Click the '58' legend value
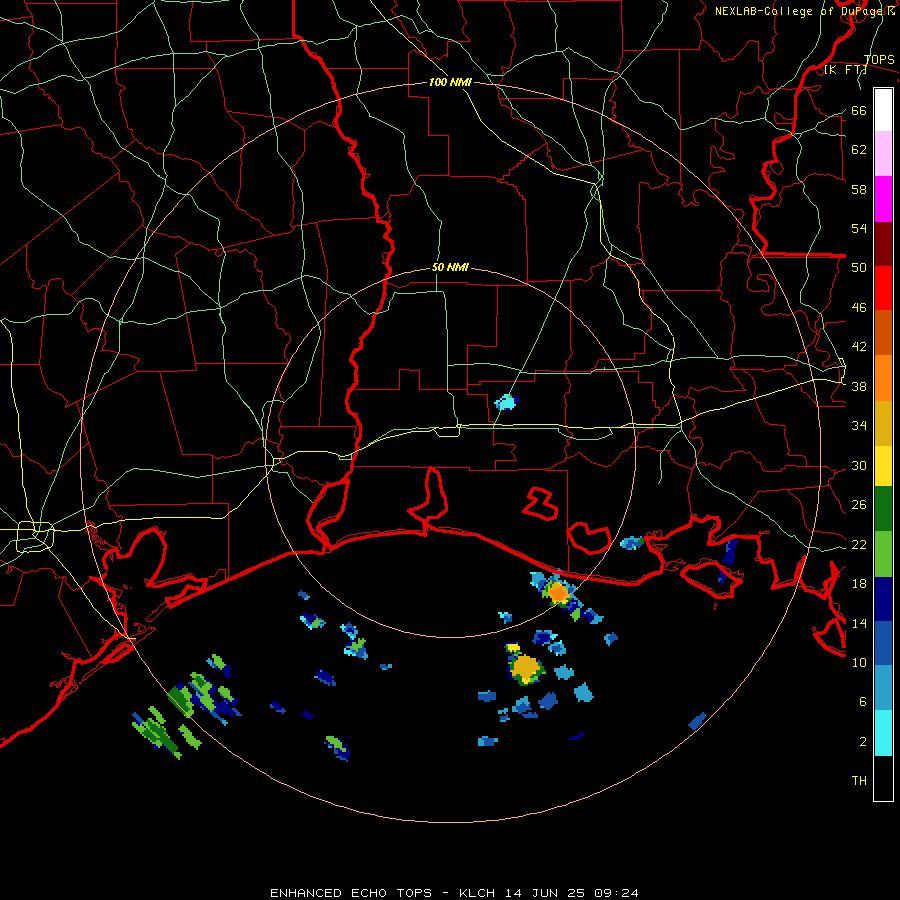 859,189
